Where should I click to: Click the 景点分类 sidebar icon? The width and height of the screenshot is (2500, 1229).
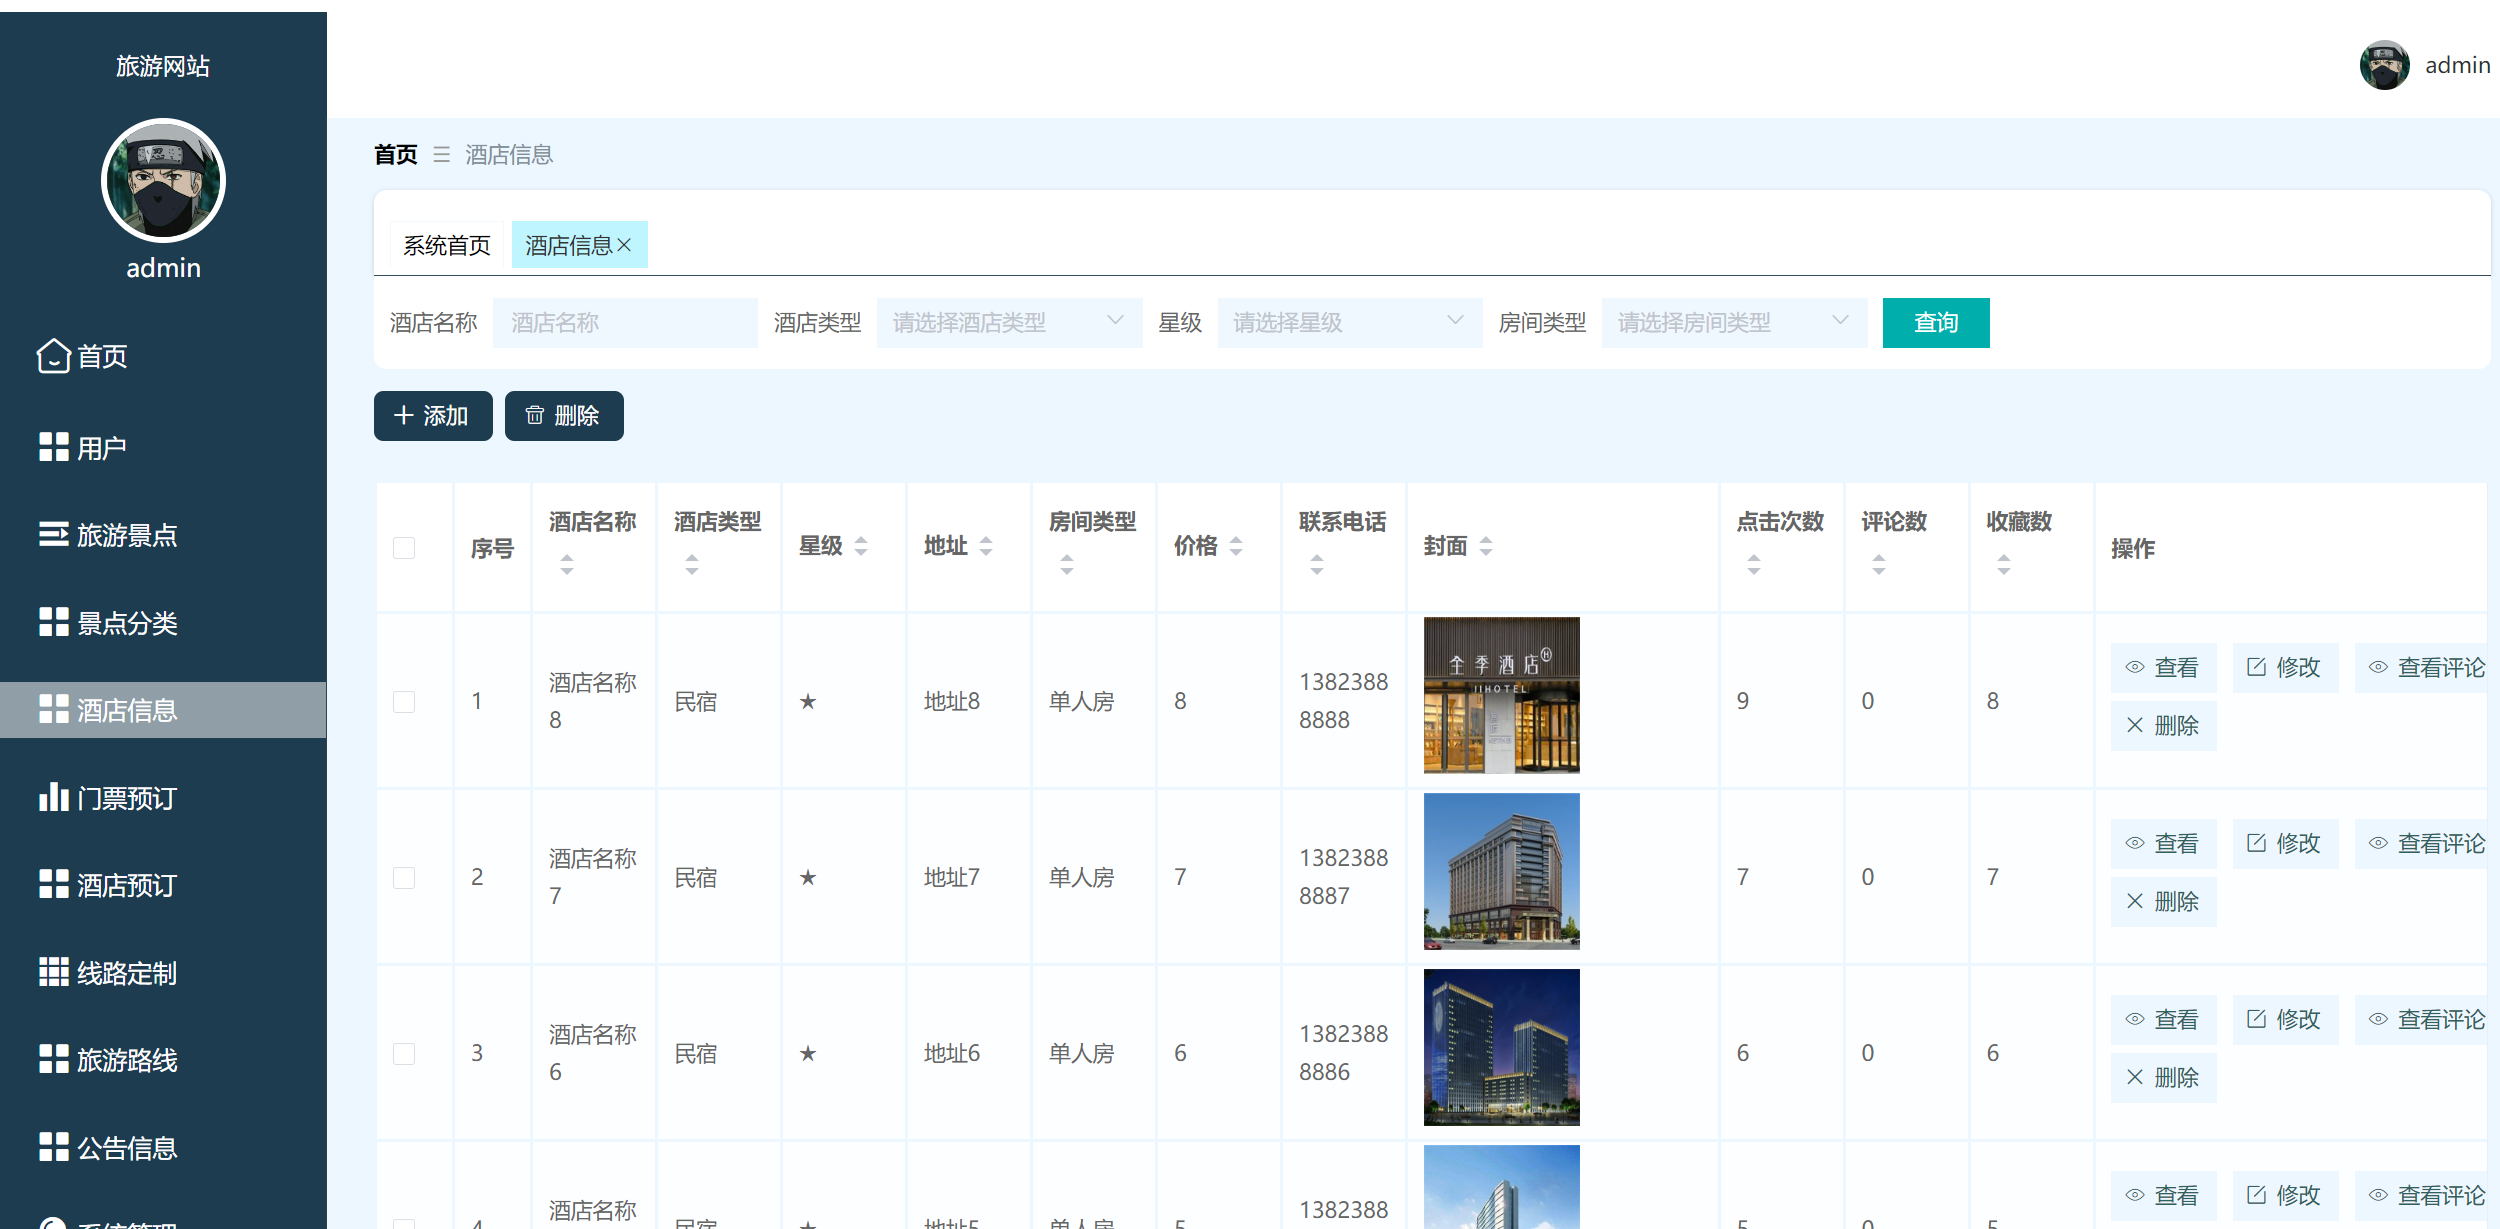pyautogui.click(x=54, y=623)
